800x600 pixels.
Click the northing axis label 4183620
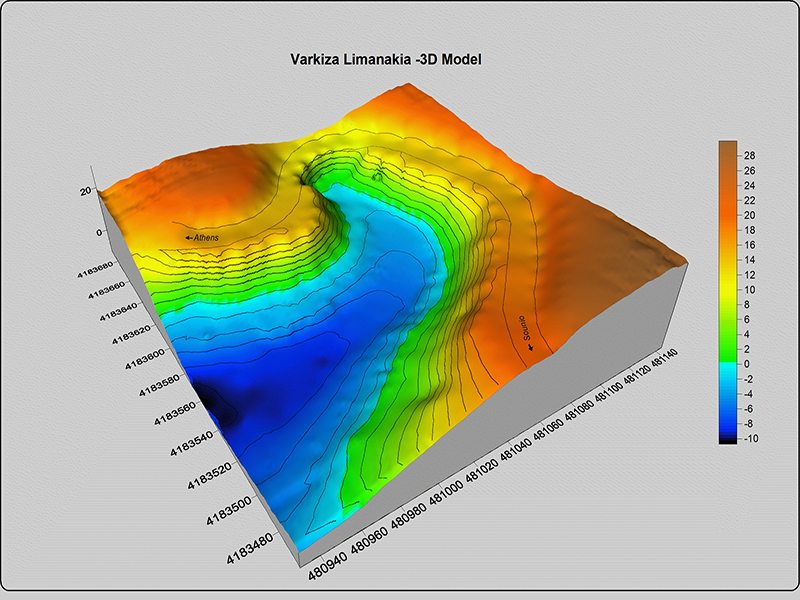point(132,335)
